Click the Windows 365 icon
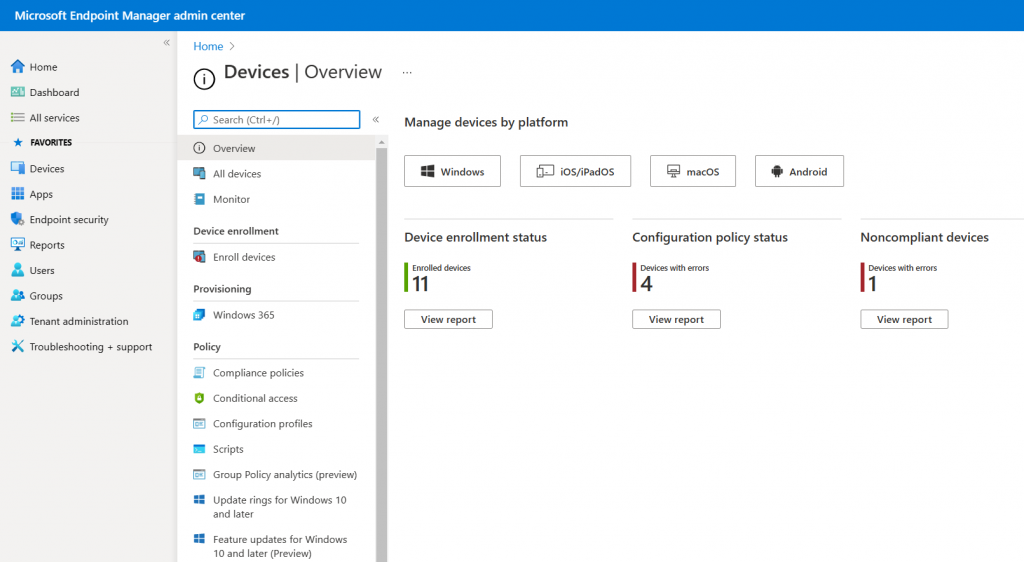Screen dimensions: 1024x562 pos(199,315)
